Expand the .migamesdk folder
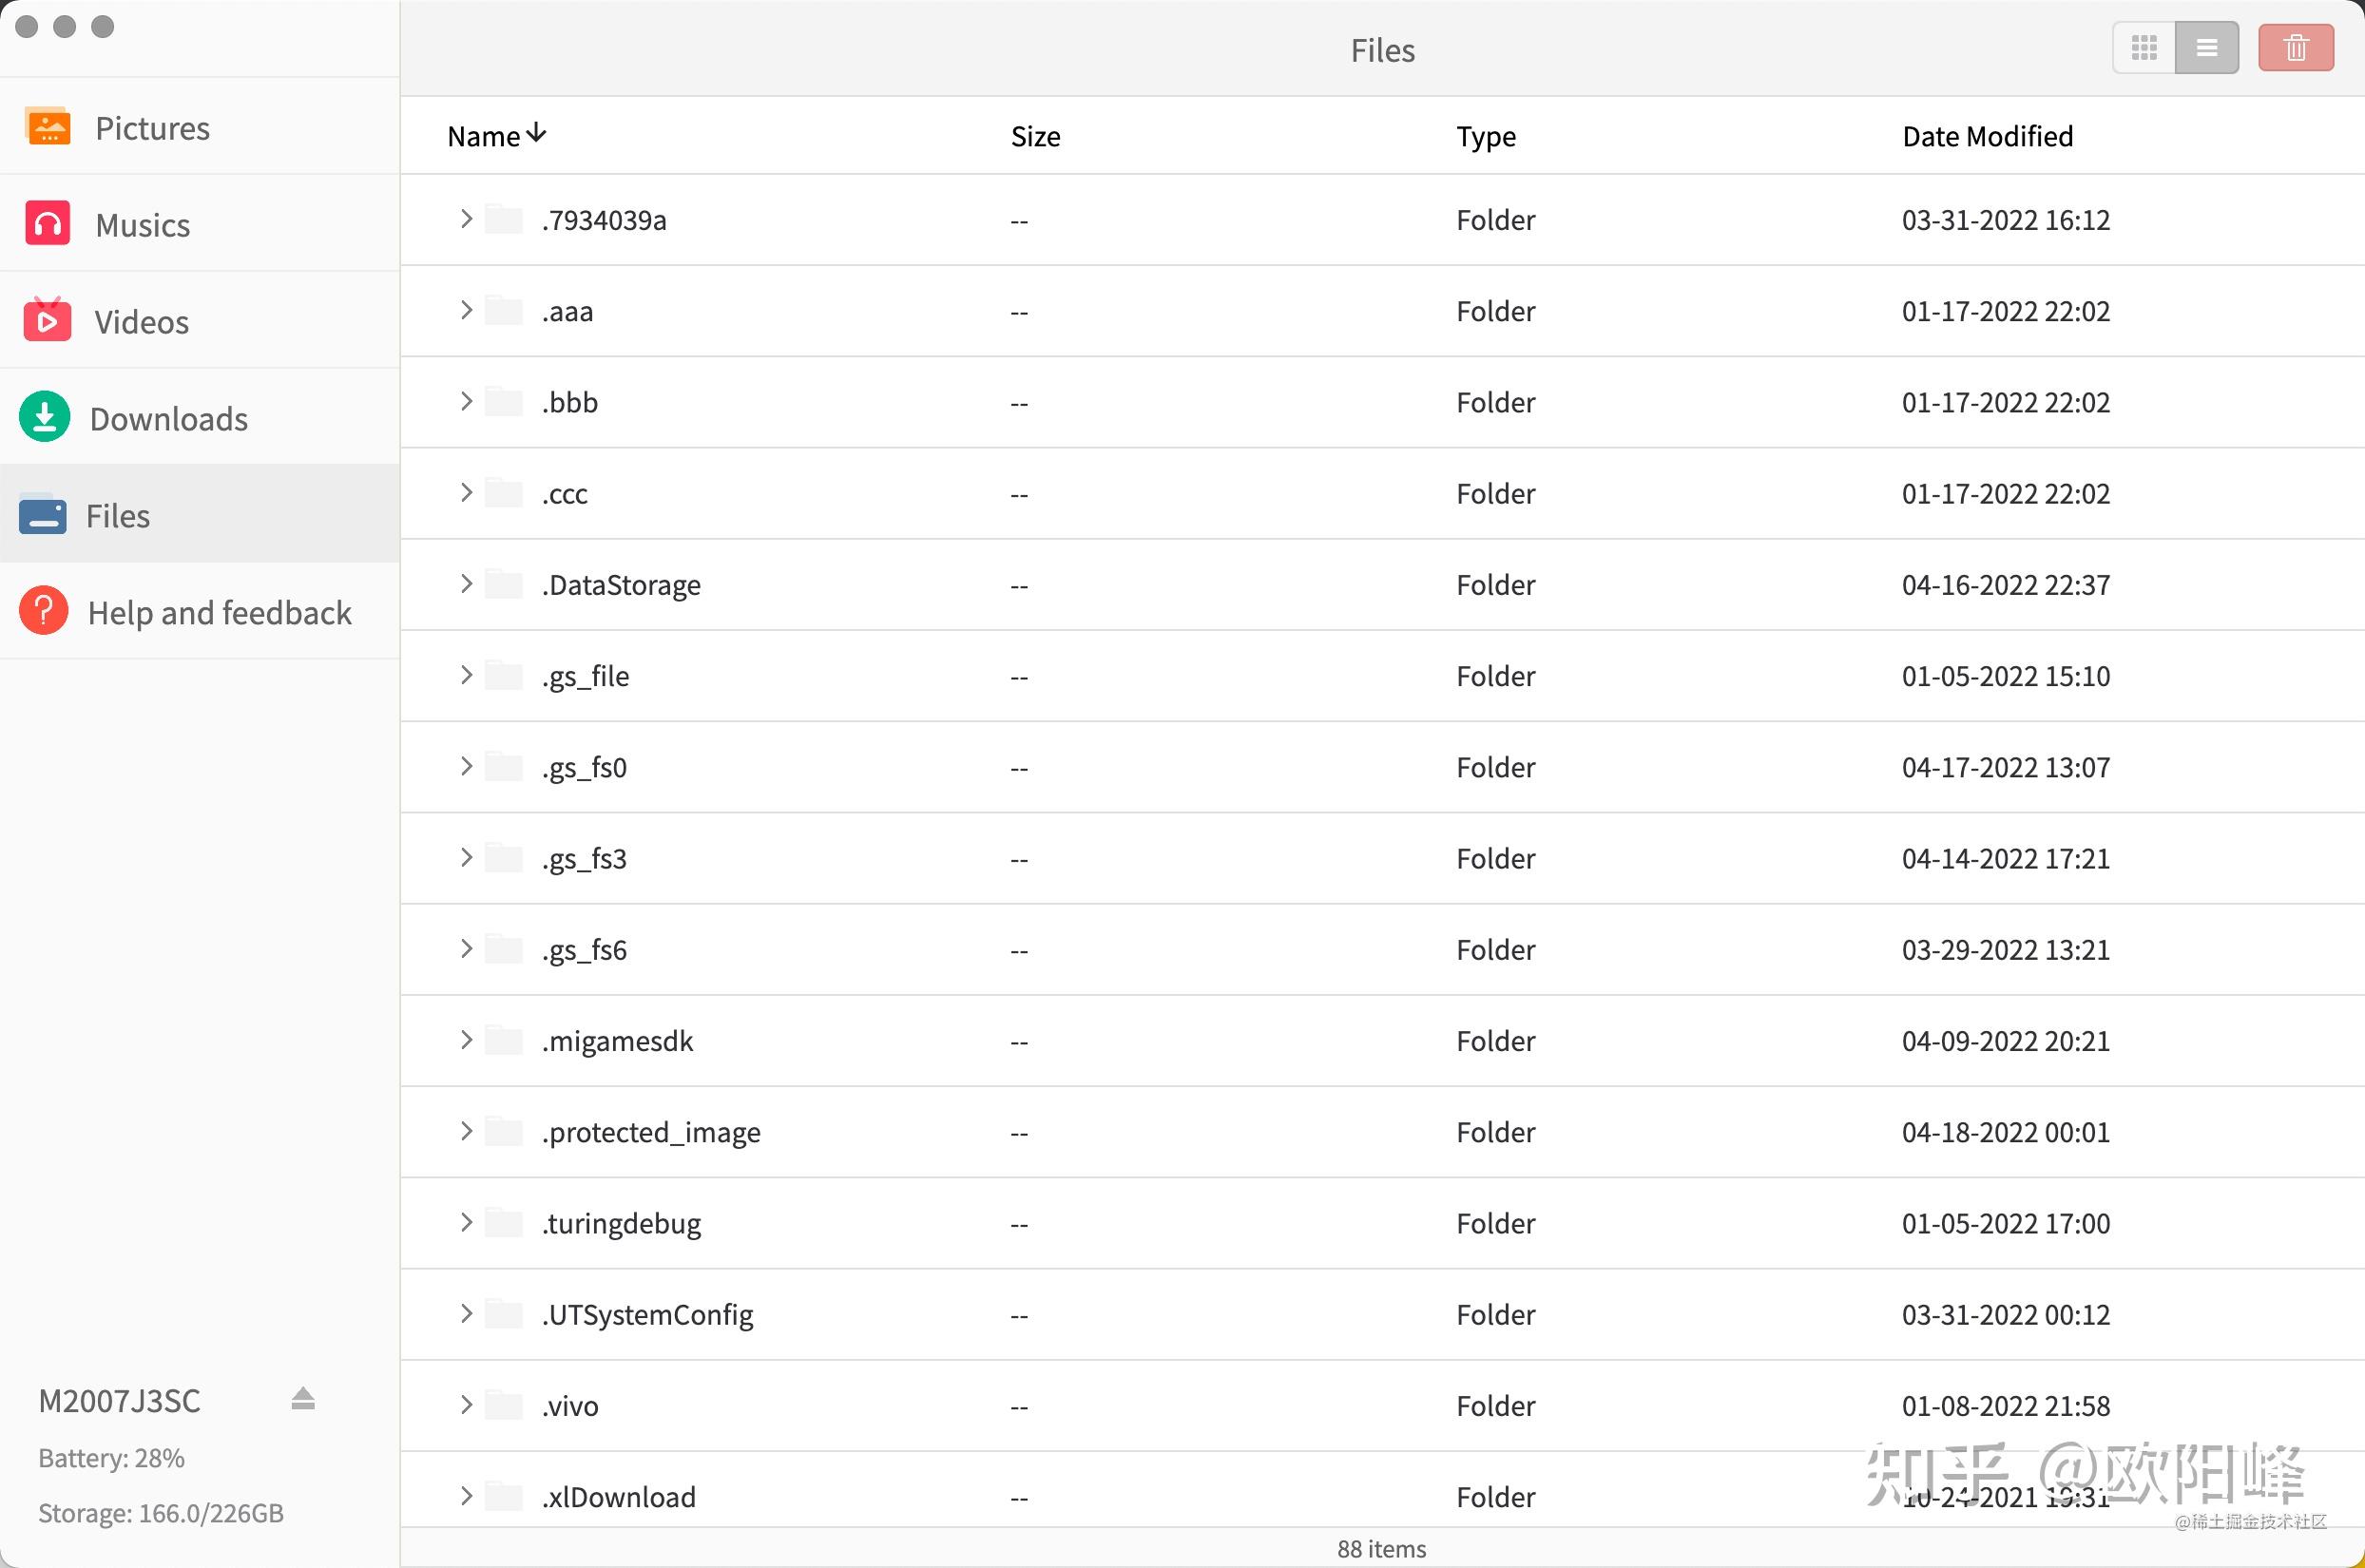The image size is (2365, 1568). [466, 1040]
